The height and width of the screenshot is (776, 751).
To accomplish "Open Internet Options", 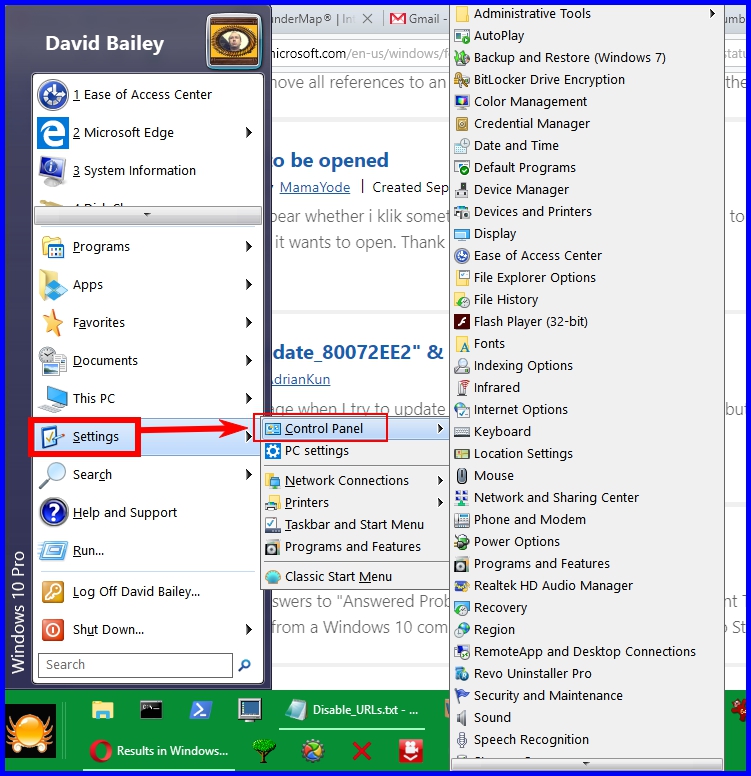I will point(587,410).
